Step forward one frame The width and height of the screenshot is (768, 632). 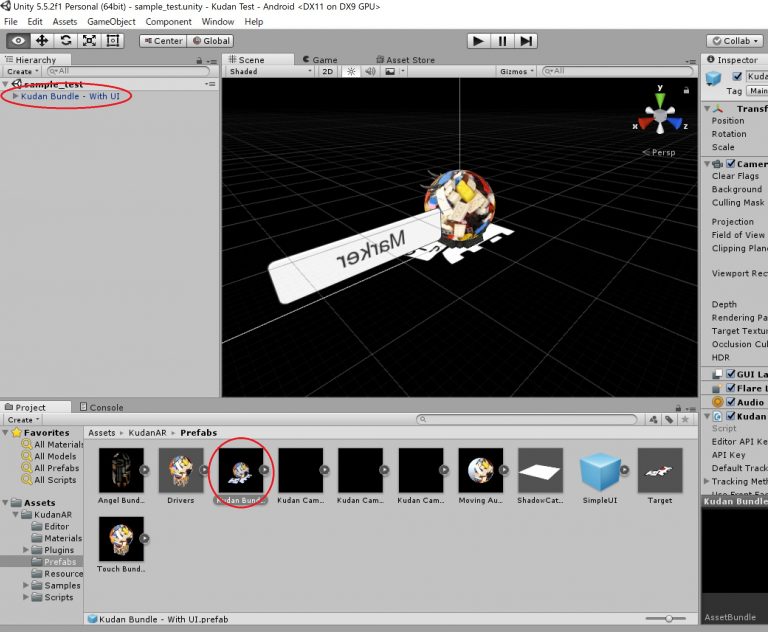click(526, 41)
